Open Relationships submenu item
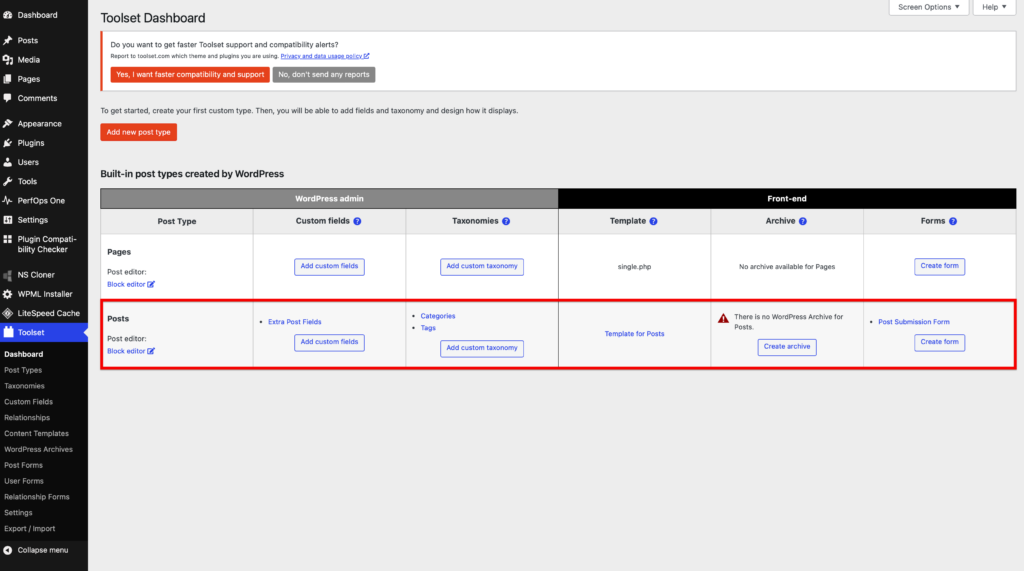The image size is (1024, 571). pyautogui.click(x=27, y=417)
